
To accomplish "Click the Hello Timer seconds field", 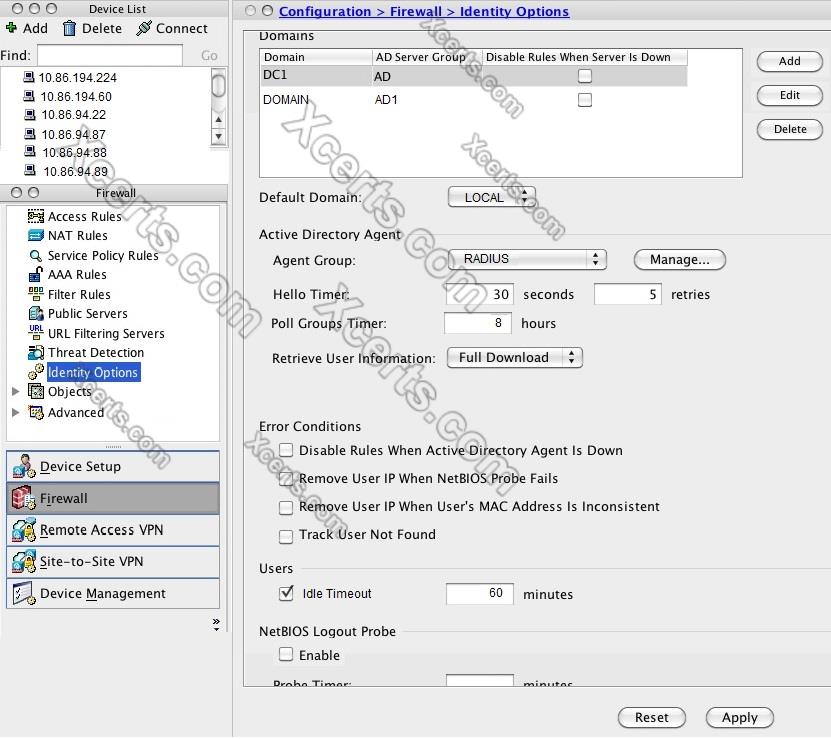I will click(x=480, y=295).
